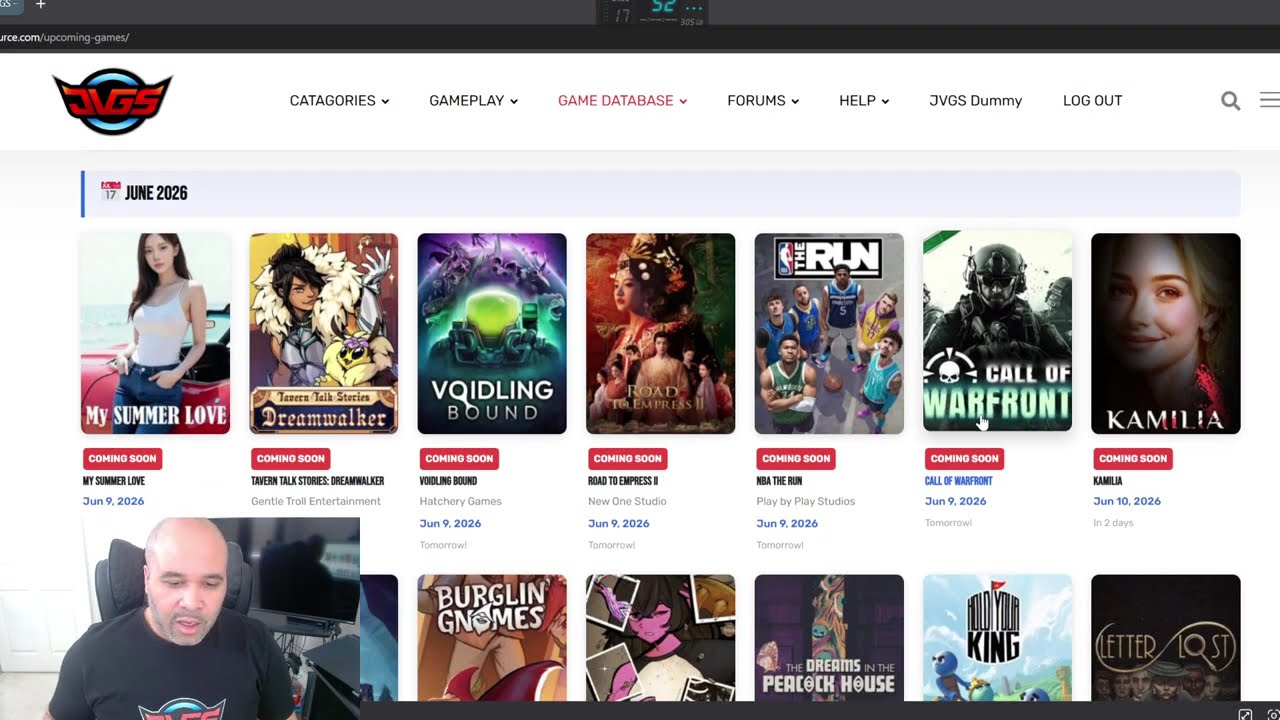This screenshot has width=1280, height=720.
Task: Open the CALL OF WARFRONT title link
Action: 959,481
